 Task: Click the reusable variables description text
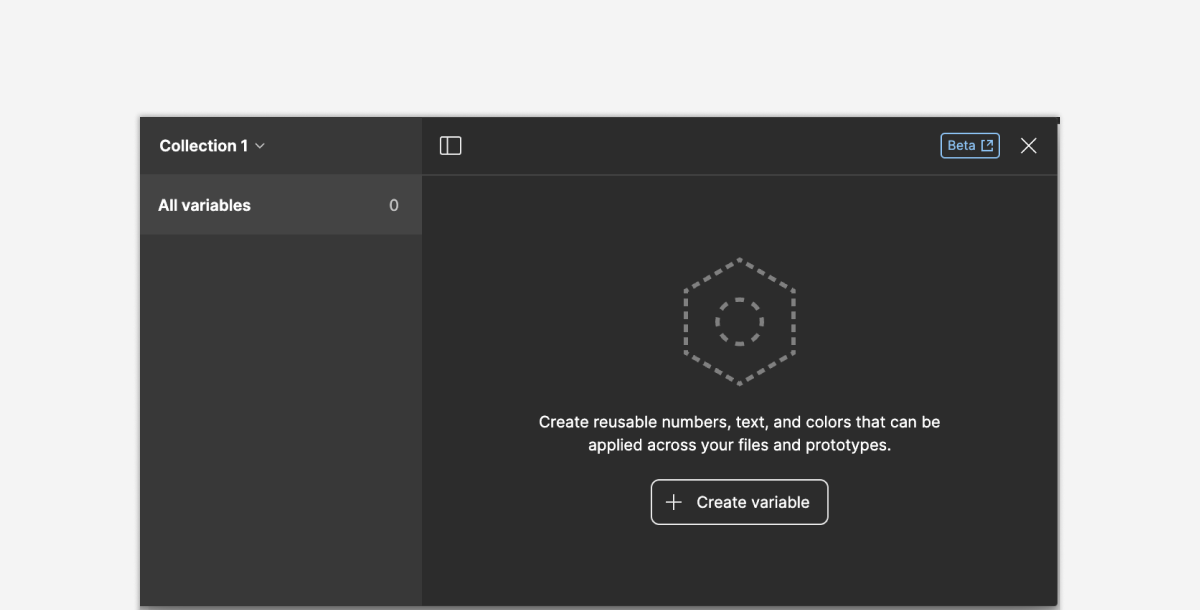point(739,433)
